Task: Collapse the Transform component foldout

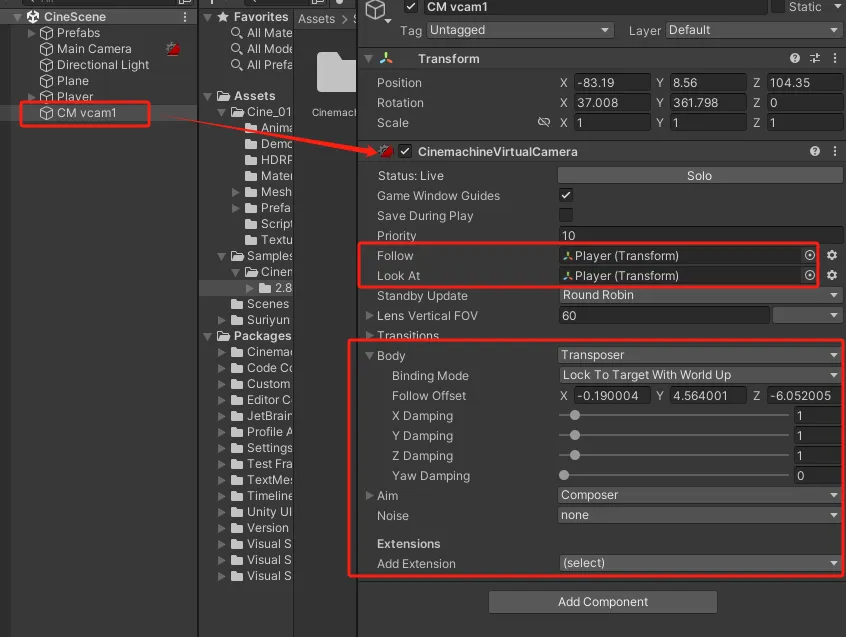Action: coord(369,58)
